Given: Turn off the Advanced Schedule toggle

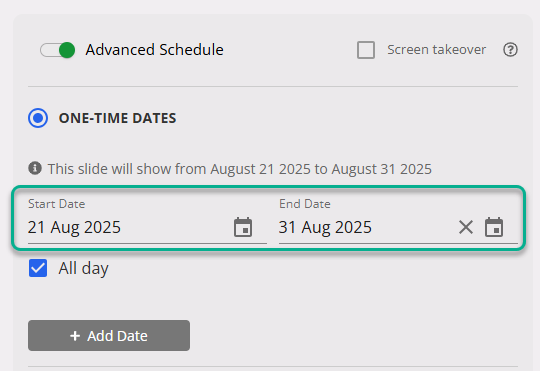Looking at the screenshot, I should 58,50.
